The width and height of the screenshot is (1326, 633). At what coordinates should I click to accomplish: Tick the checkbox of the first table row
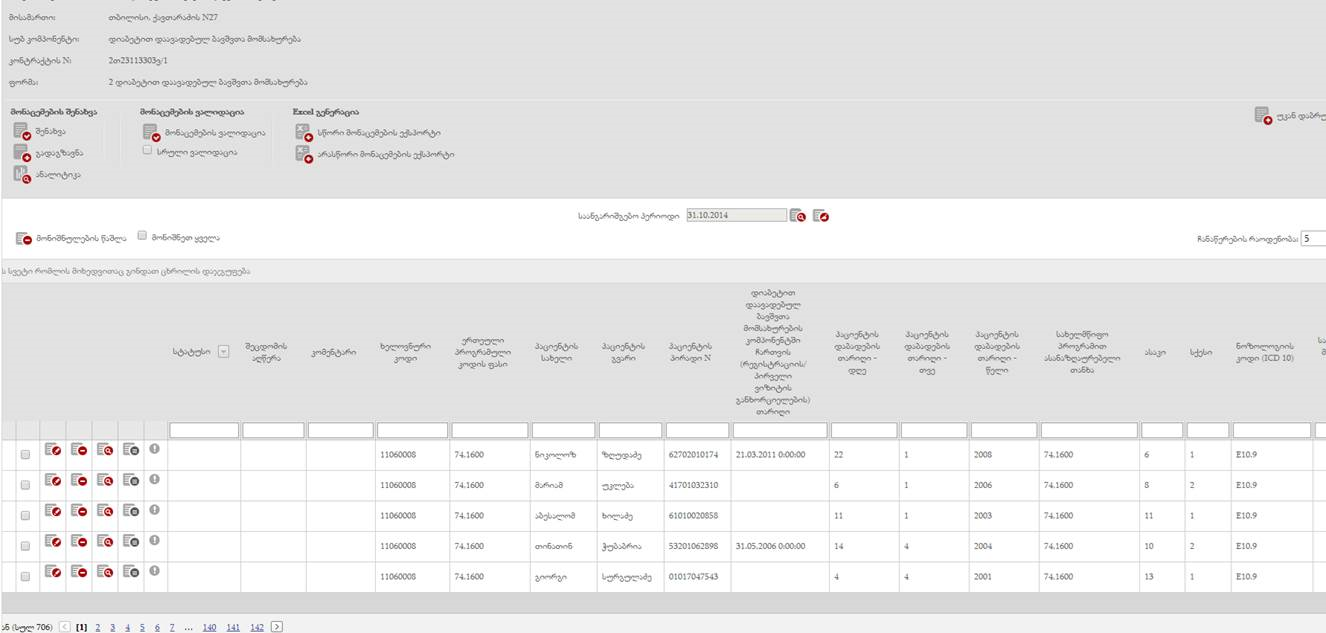pos(25,454)
